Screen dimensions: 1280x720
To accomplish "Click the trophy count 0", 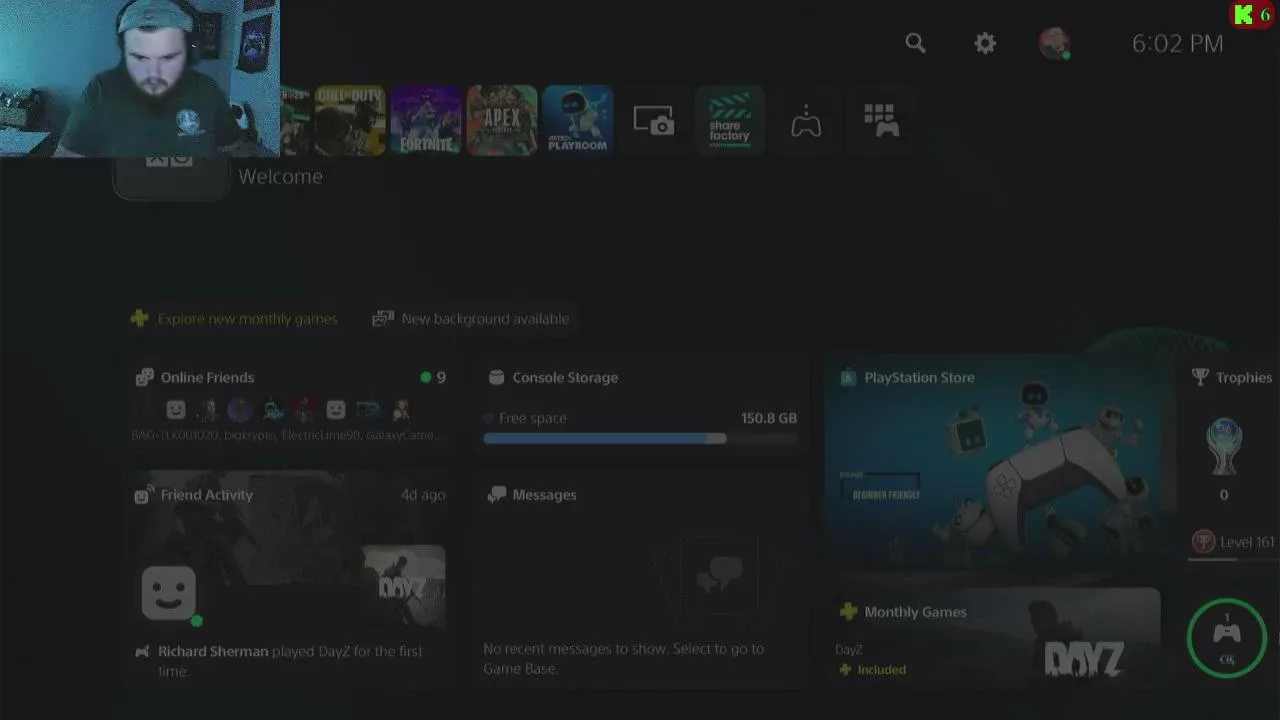I will (x=1224, y=494).
